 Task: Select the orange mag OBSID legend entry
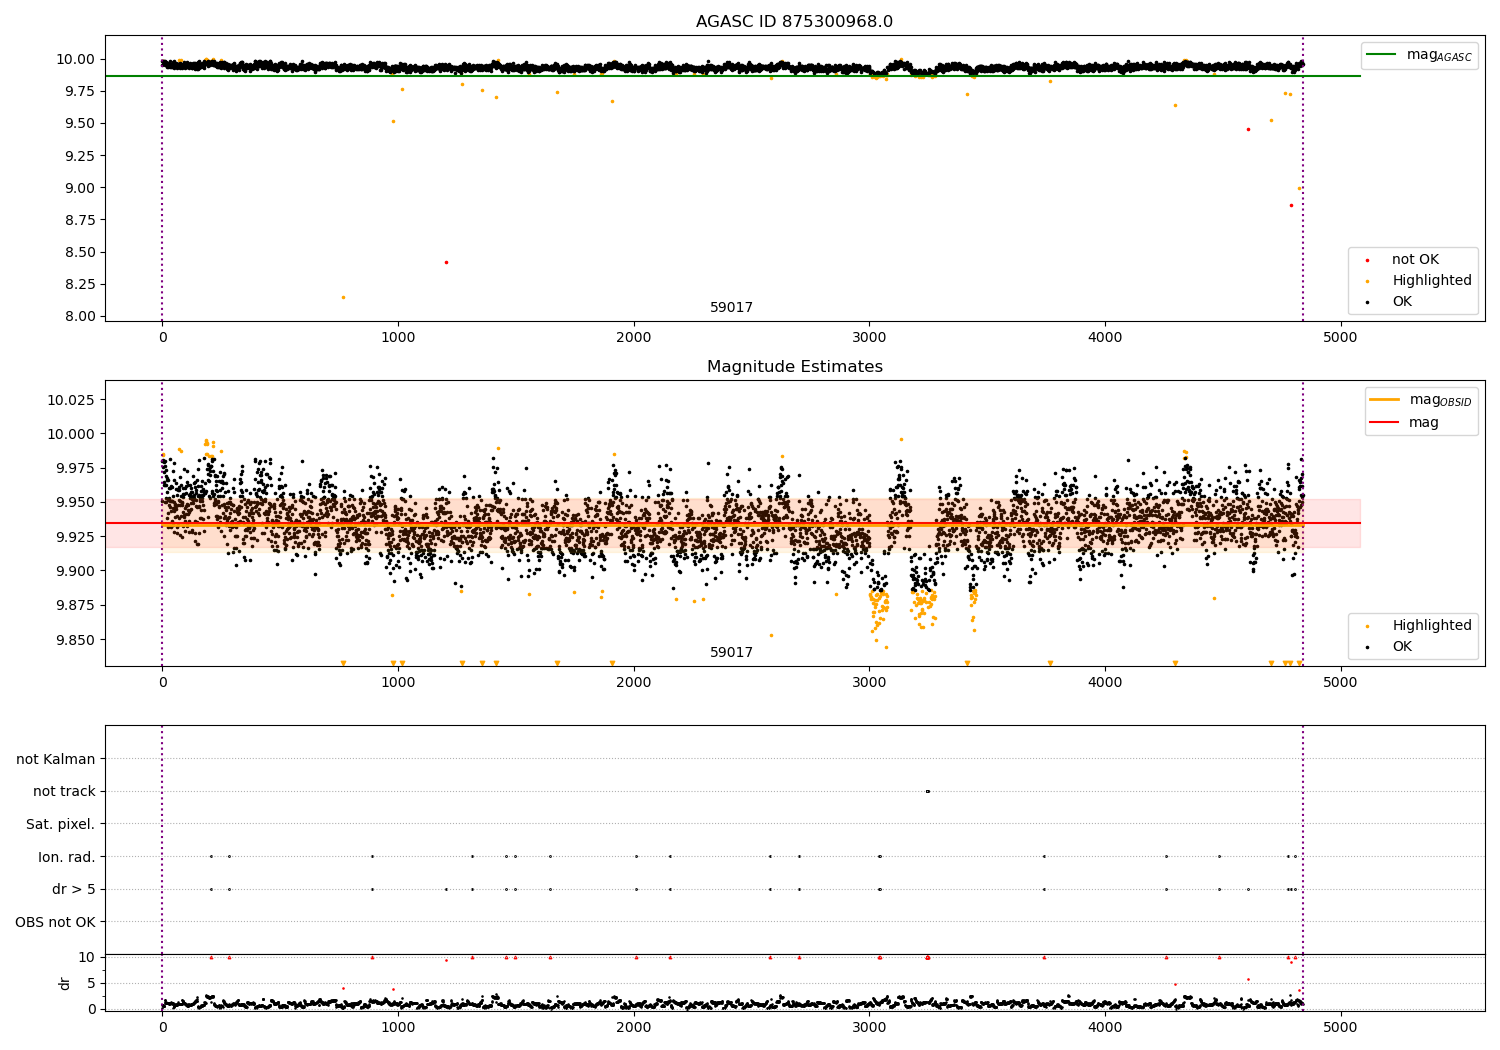point(1420,400)
